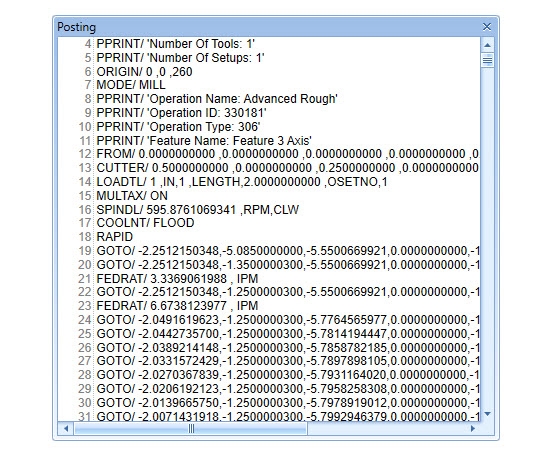Click the COOLNT/ FLOOD line
This screenshot has width=550, height=450.
point(146,223)
